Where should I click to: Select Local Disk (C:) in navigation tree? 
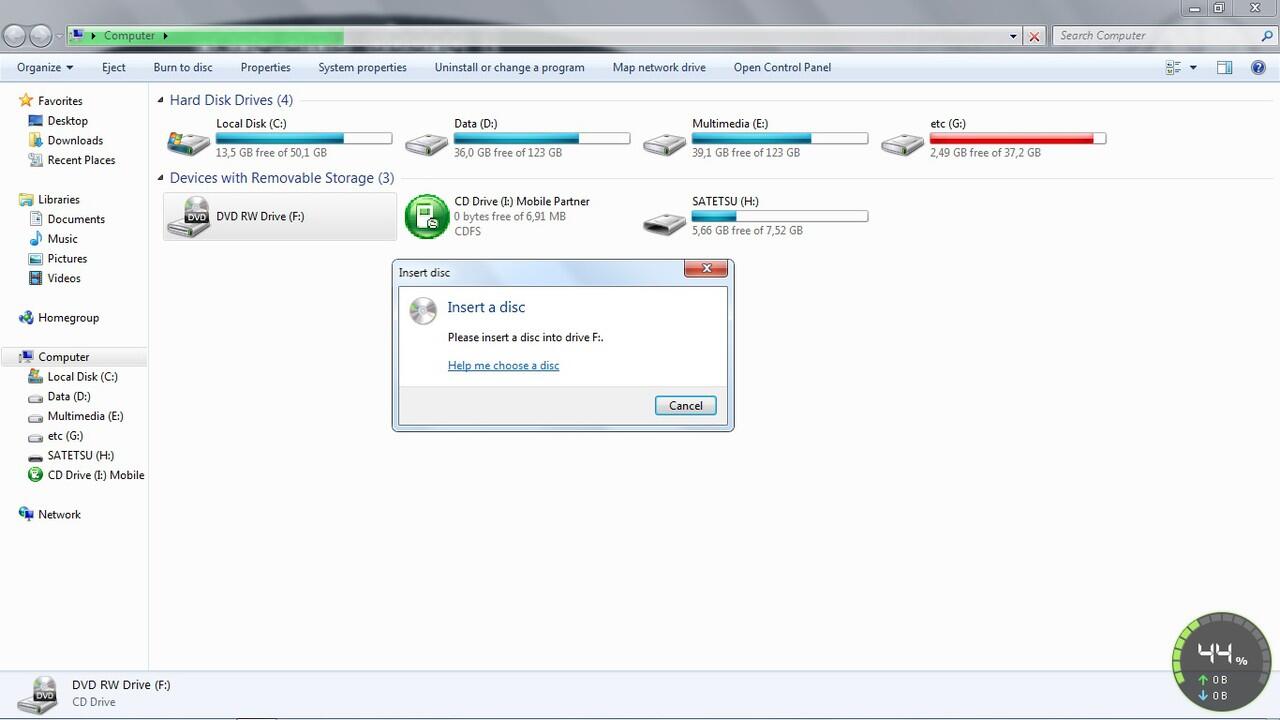pos(82,377)
